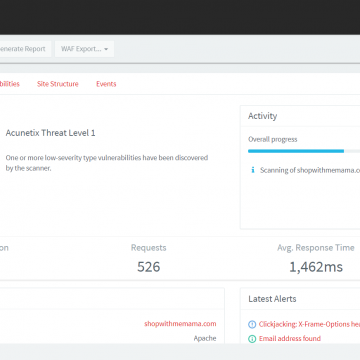This screenshot has width=360, height=360.
Task: Click the Requests count 526
Action: (x=149, y=267)
